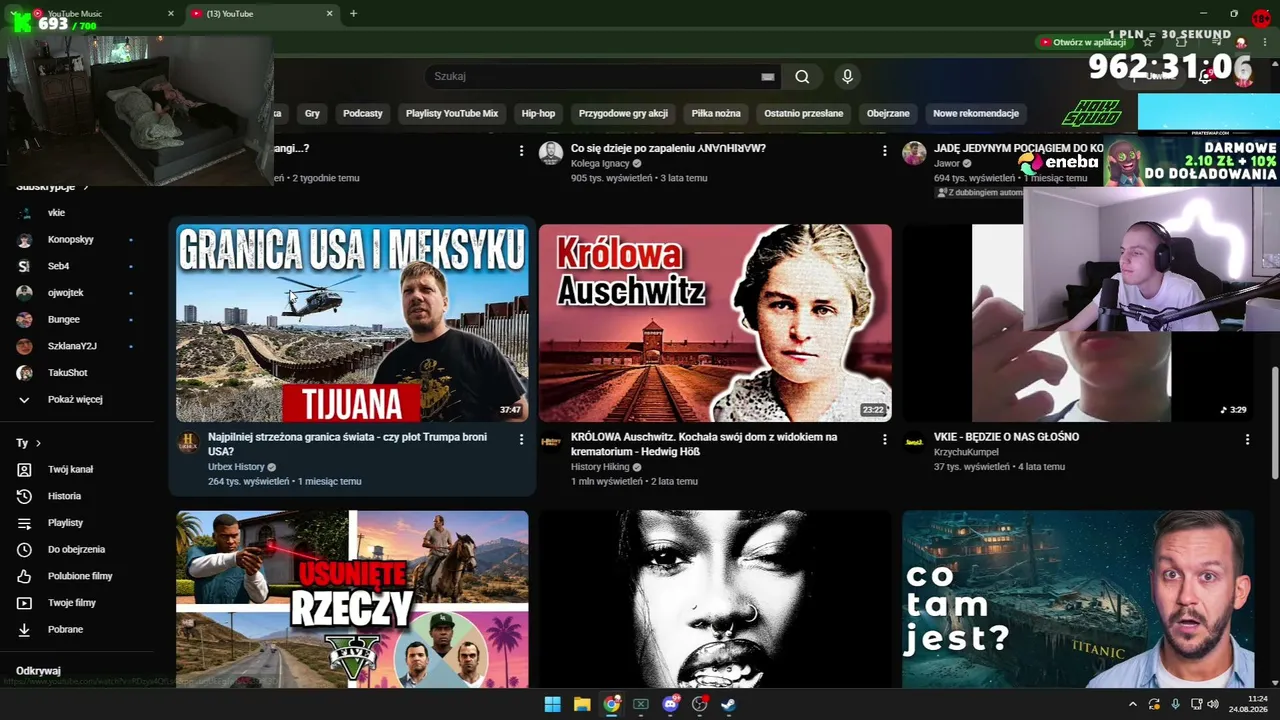Expand the Ty section chevron
Viewport: 1280px width, 720px height.
(39, 443)
